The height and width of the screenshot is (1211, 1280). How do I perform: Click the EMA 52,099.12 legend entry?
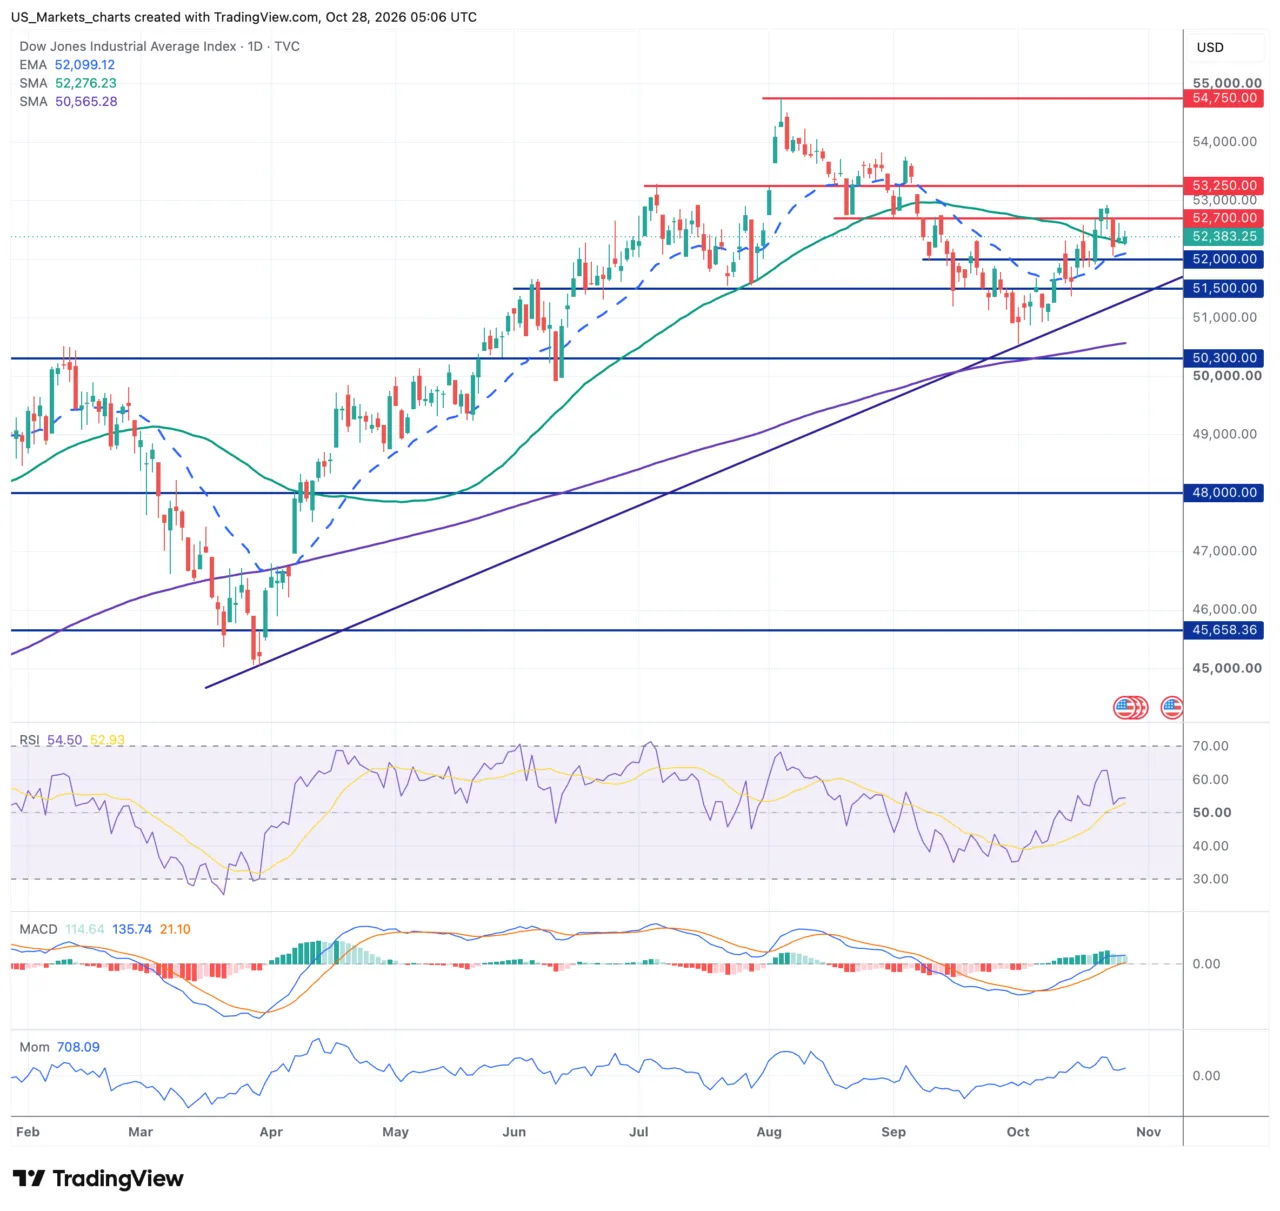pyautogui.click(x=67, y=64)
